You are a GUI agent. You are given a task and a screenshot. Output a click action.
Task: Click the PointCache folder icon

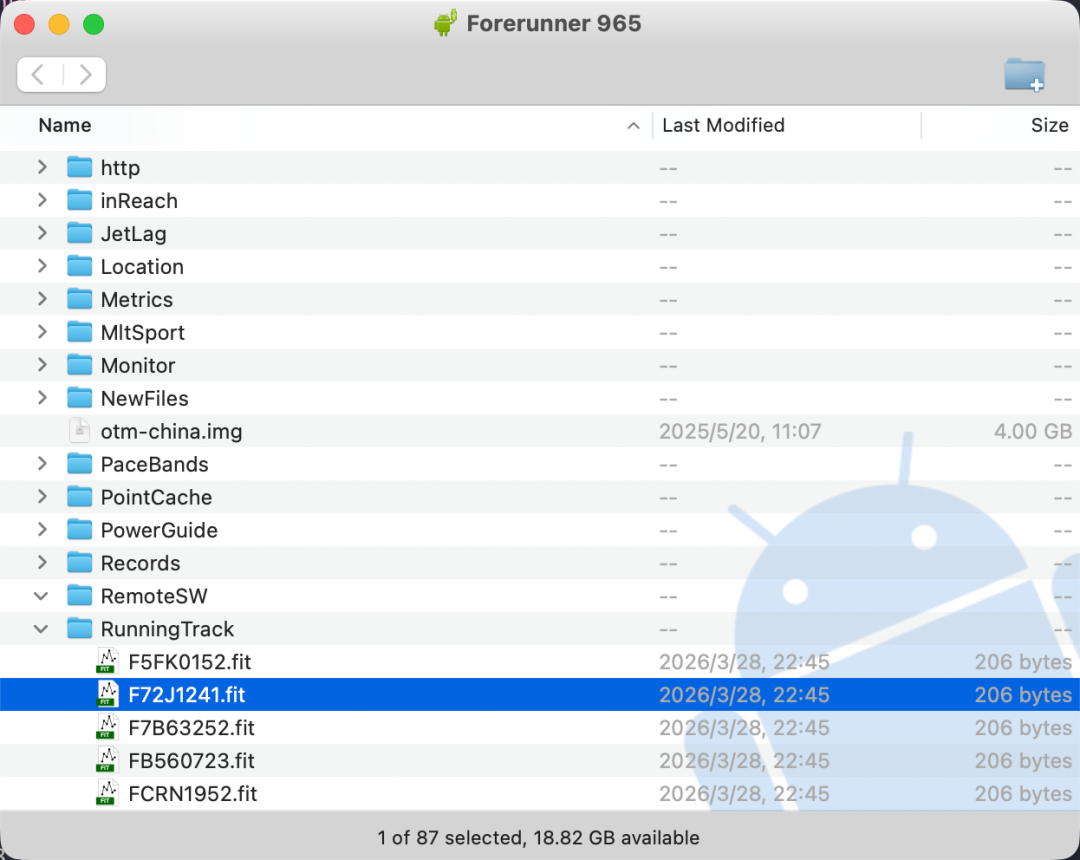click(x=79, y=497)
